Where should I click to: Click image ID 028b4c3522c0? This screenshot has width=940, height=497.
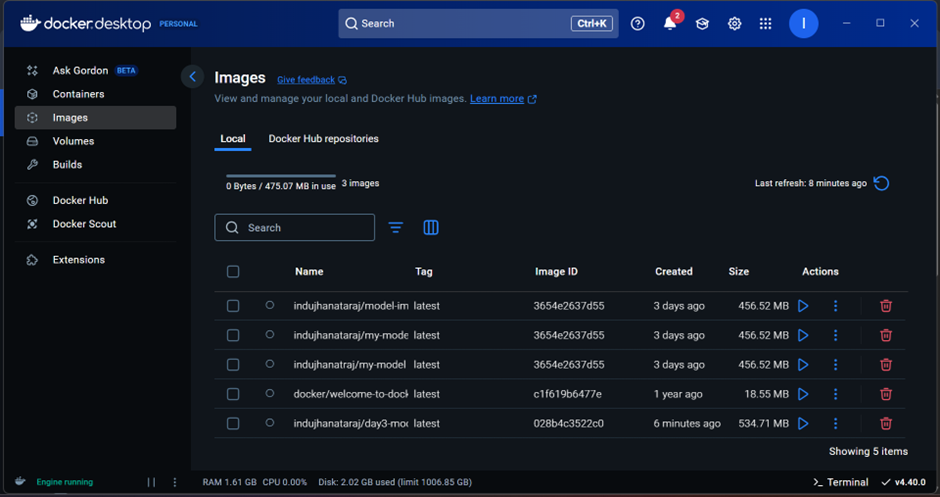(568, 423)
